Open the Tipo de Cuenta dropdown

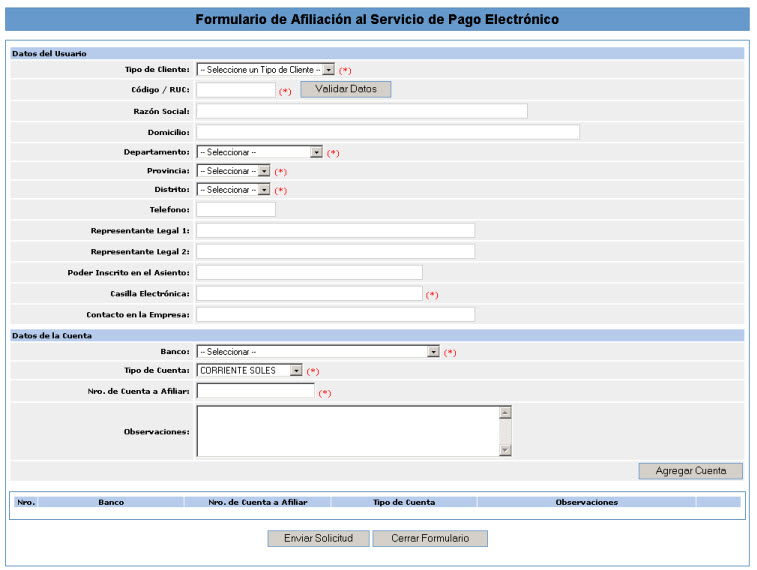249,371
